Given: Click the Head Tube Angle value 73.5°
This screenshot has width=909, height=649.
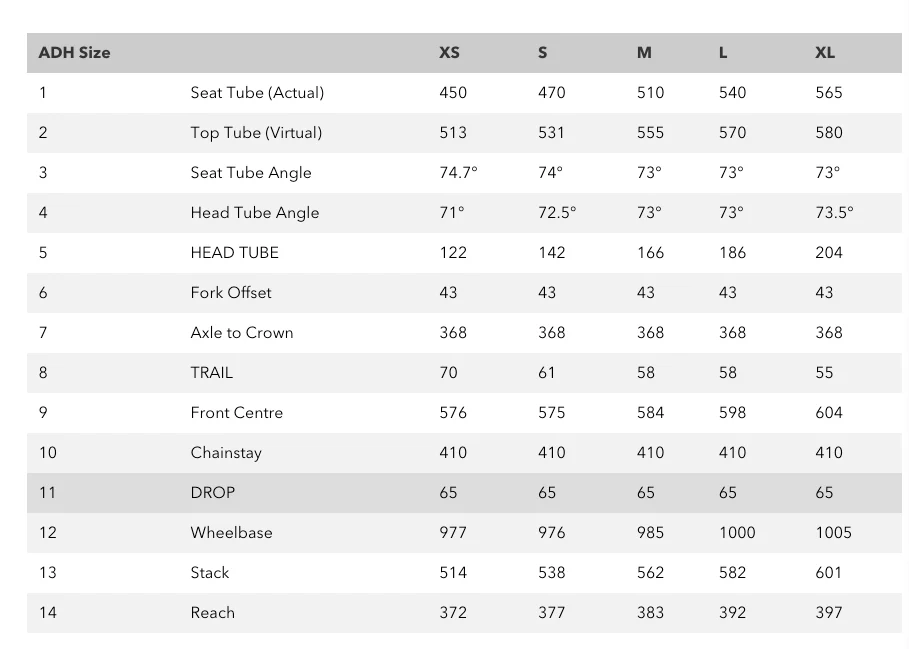Looking at the screenshot, I should [834, 212].
